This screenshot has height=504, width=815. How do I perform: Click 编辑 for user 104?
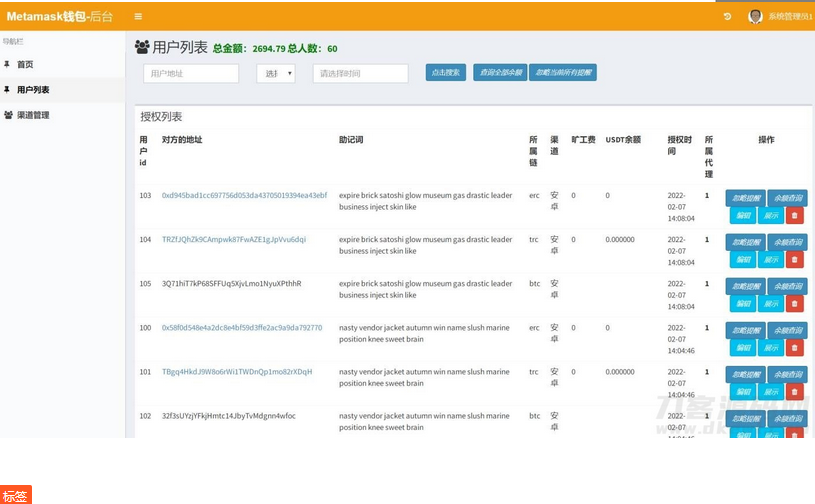743,259
